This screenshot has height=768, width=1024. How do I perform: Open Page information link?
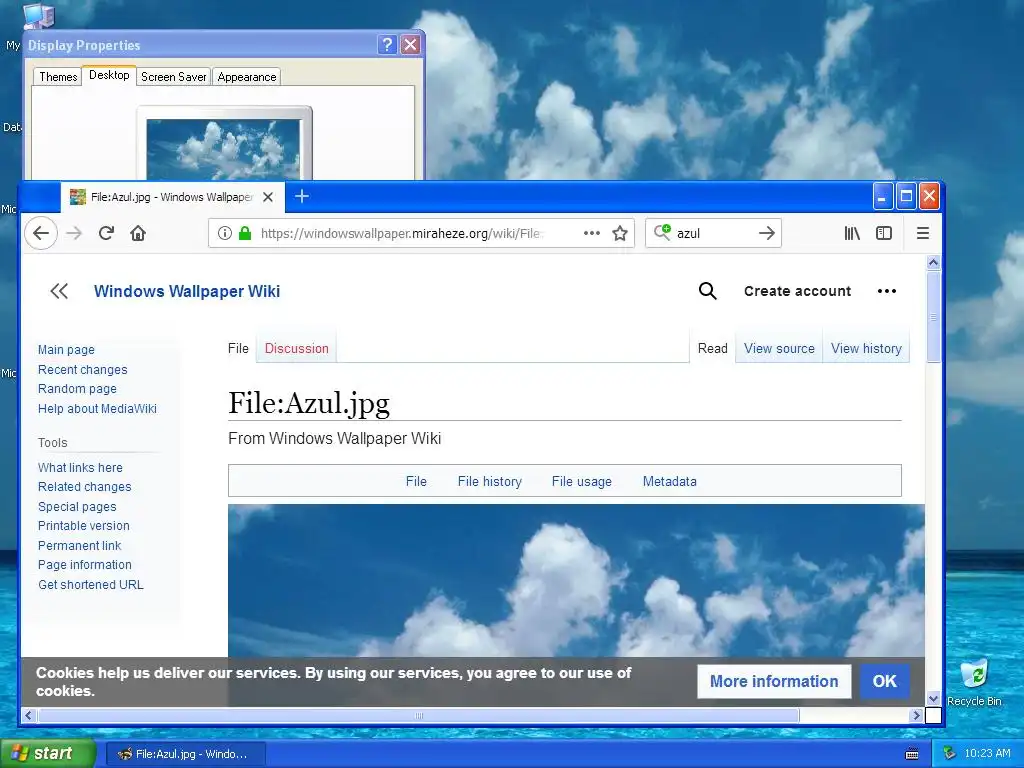85,565
